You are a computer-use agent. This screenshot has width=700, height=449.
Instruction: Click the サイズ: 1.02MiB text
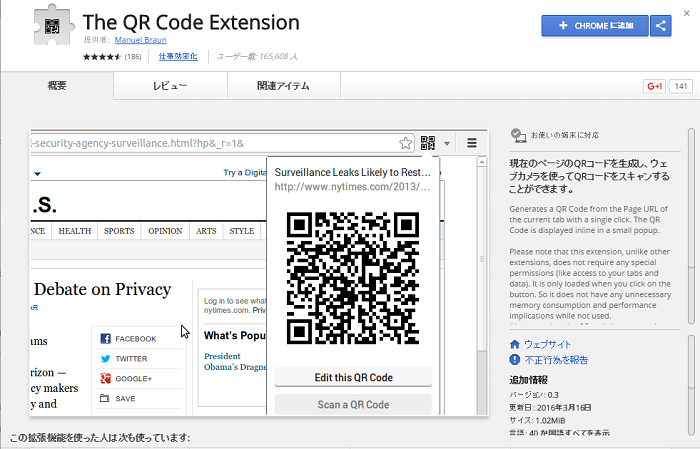[x=537, y=420]
